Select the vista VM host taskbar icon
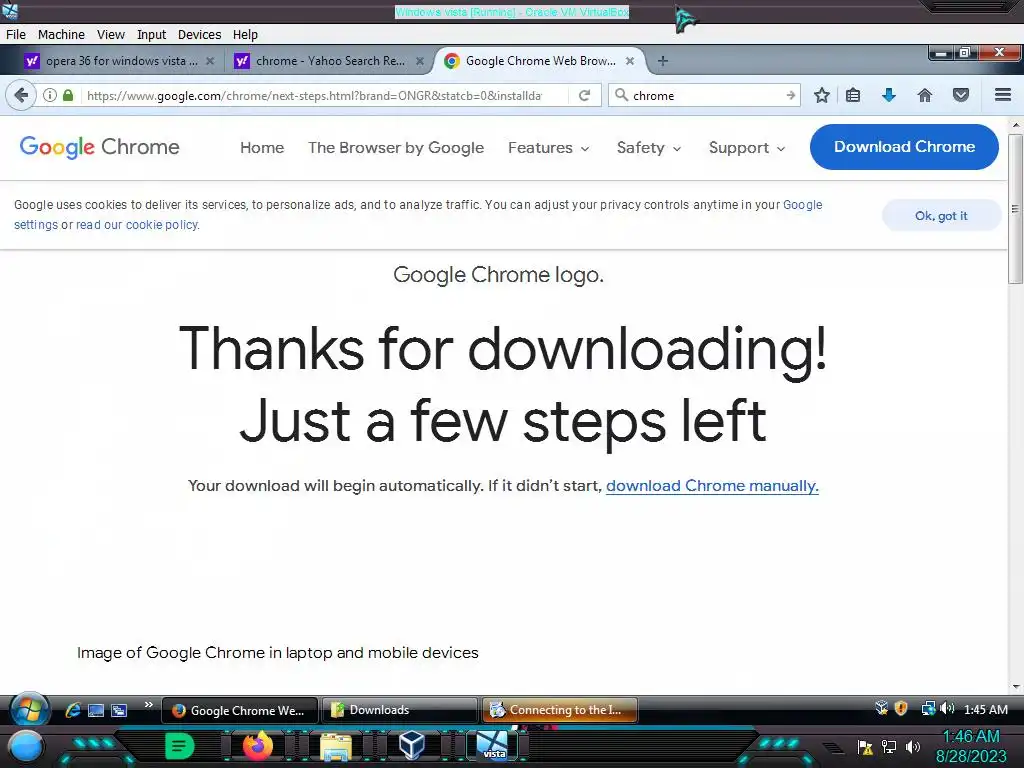This screenshot has height=768, width=1024. [x=493, y=746]
